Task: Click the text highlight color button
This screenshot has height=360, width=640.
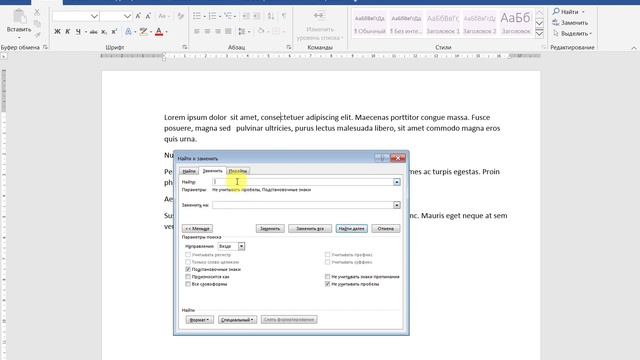Action: pyautogui.click(x=143, y=31)
